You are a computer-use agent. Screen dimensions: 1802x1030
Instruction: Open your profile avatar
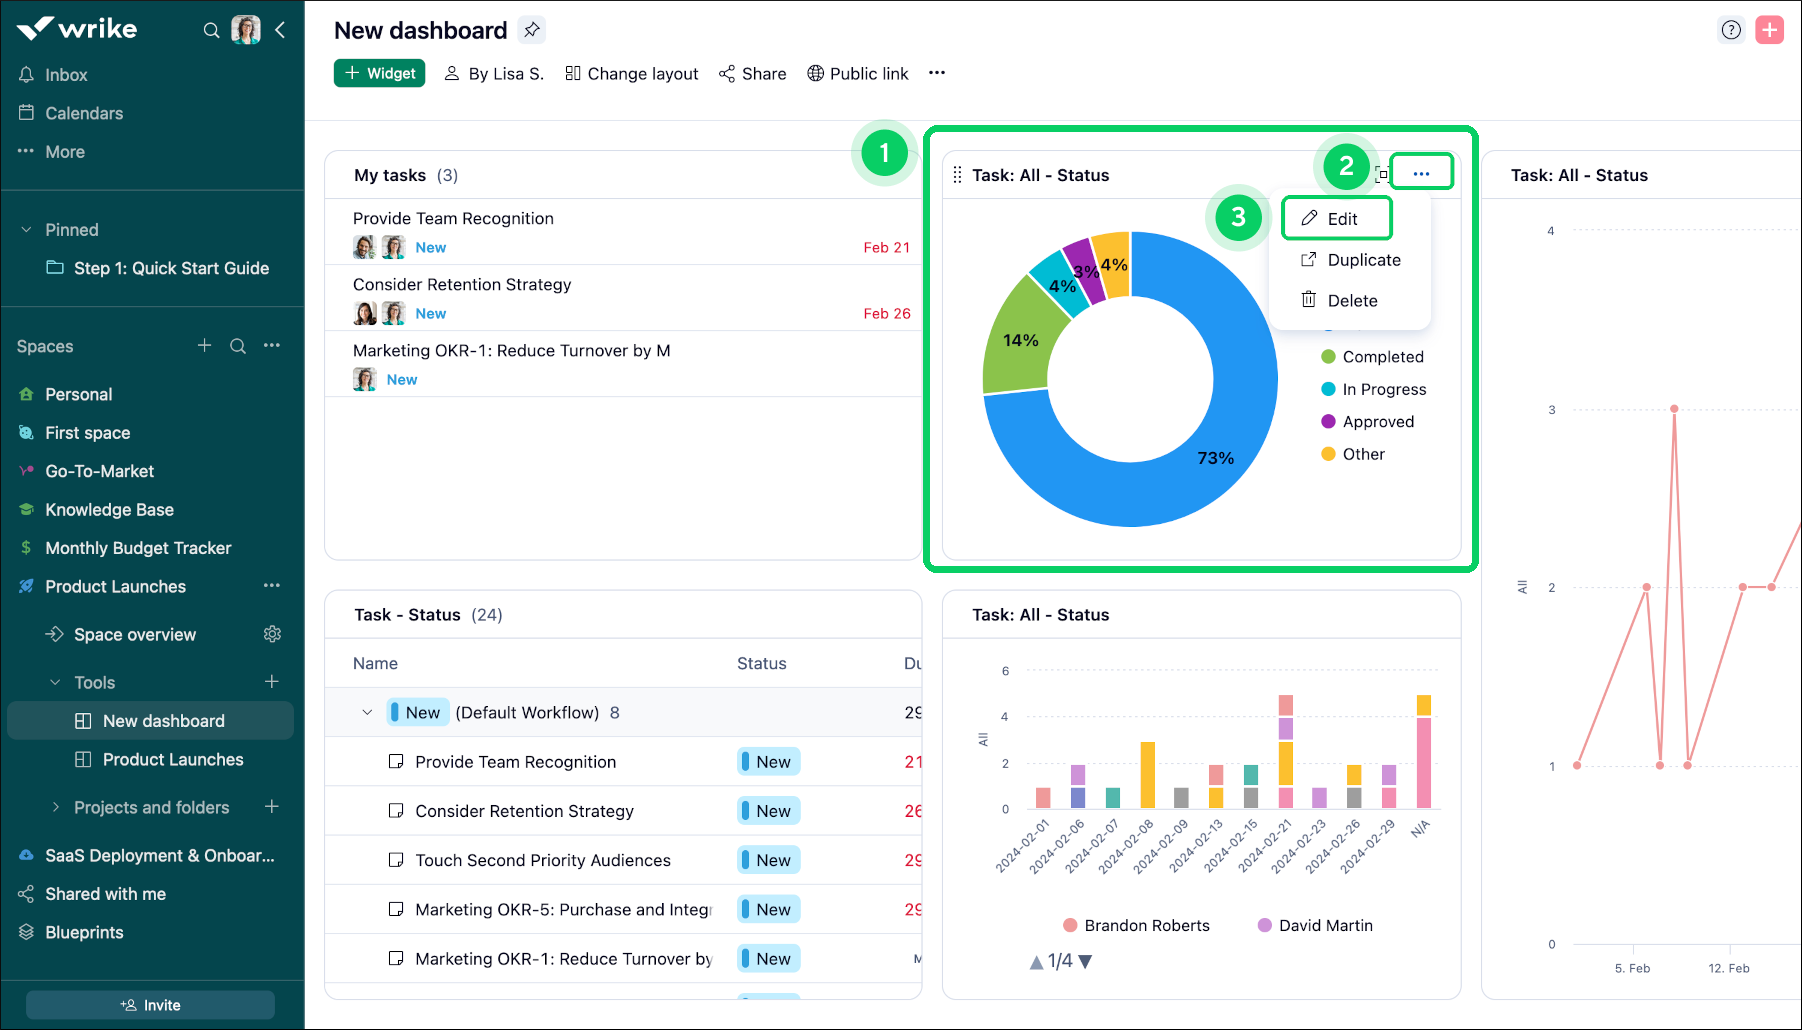coord(246,29)
